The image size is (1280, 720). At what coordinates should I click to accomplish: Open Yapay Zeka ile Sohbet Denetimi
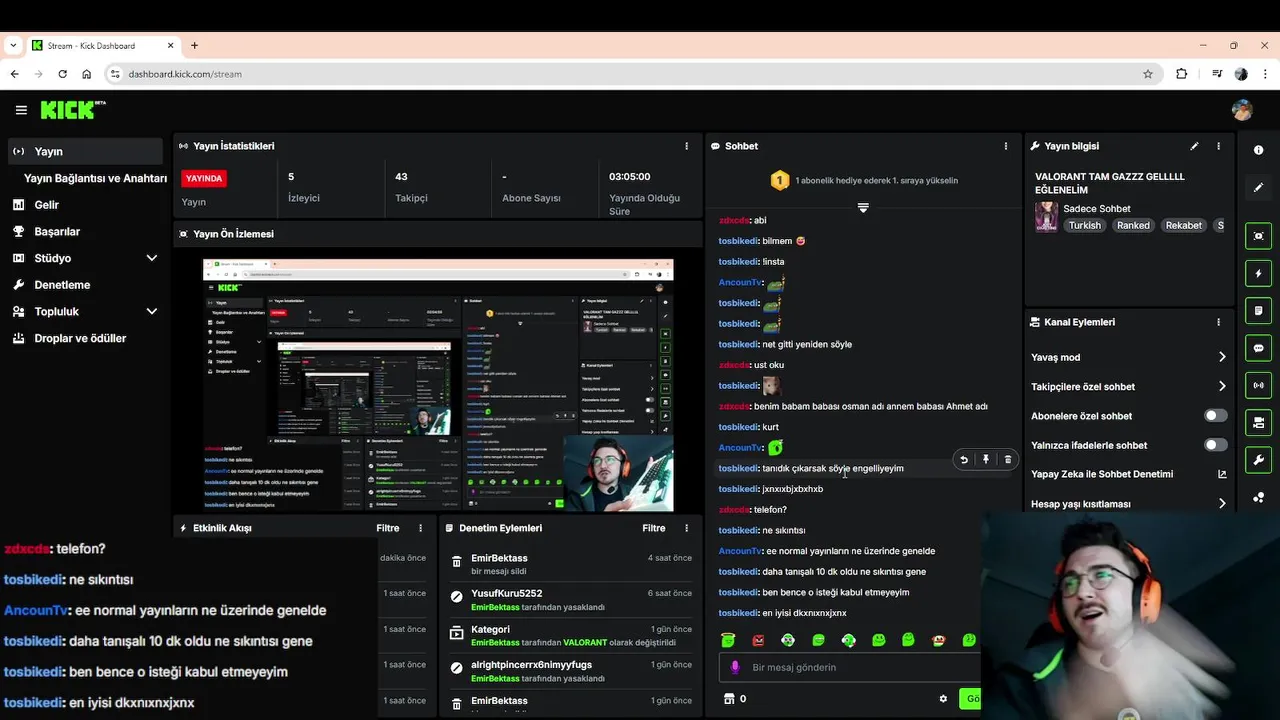click(x=1129, y=474)
